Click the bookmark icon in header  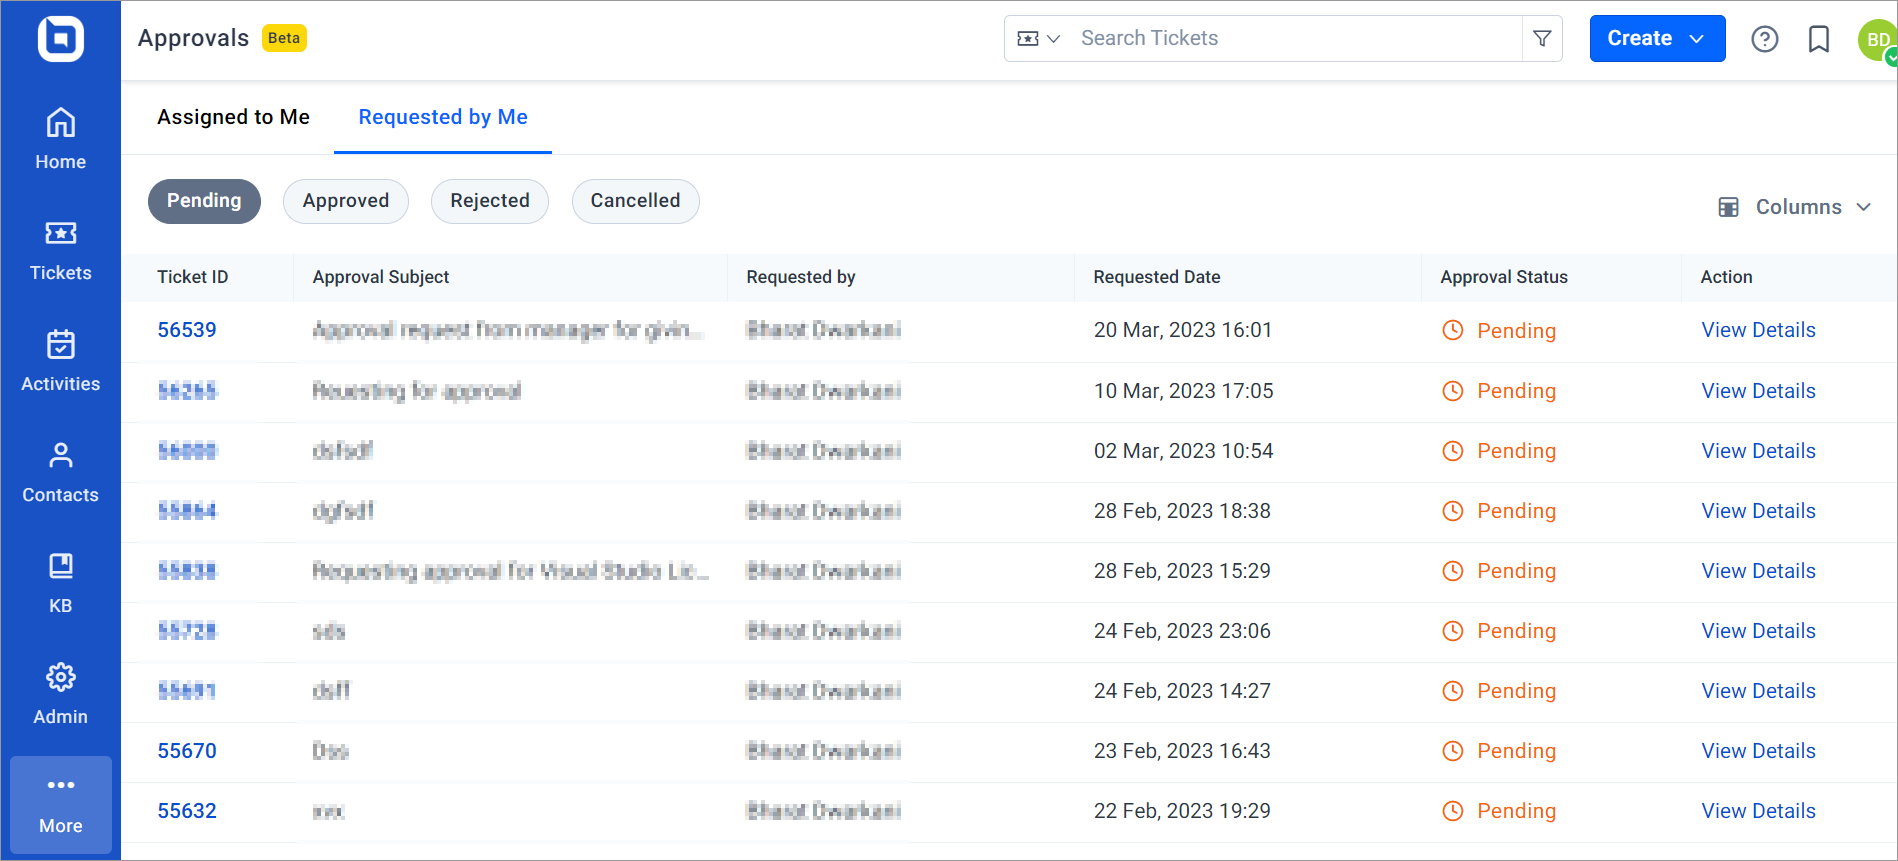pyautogui.click(x=1818, y=39)
